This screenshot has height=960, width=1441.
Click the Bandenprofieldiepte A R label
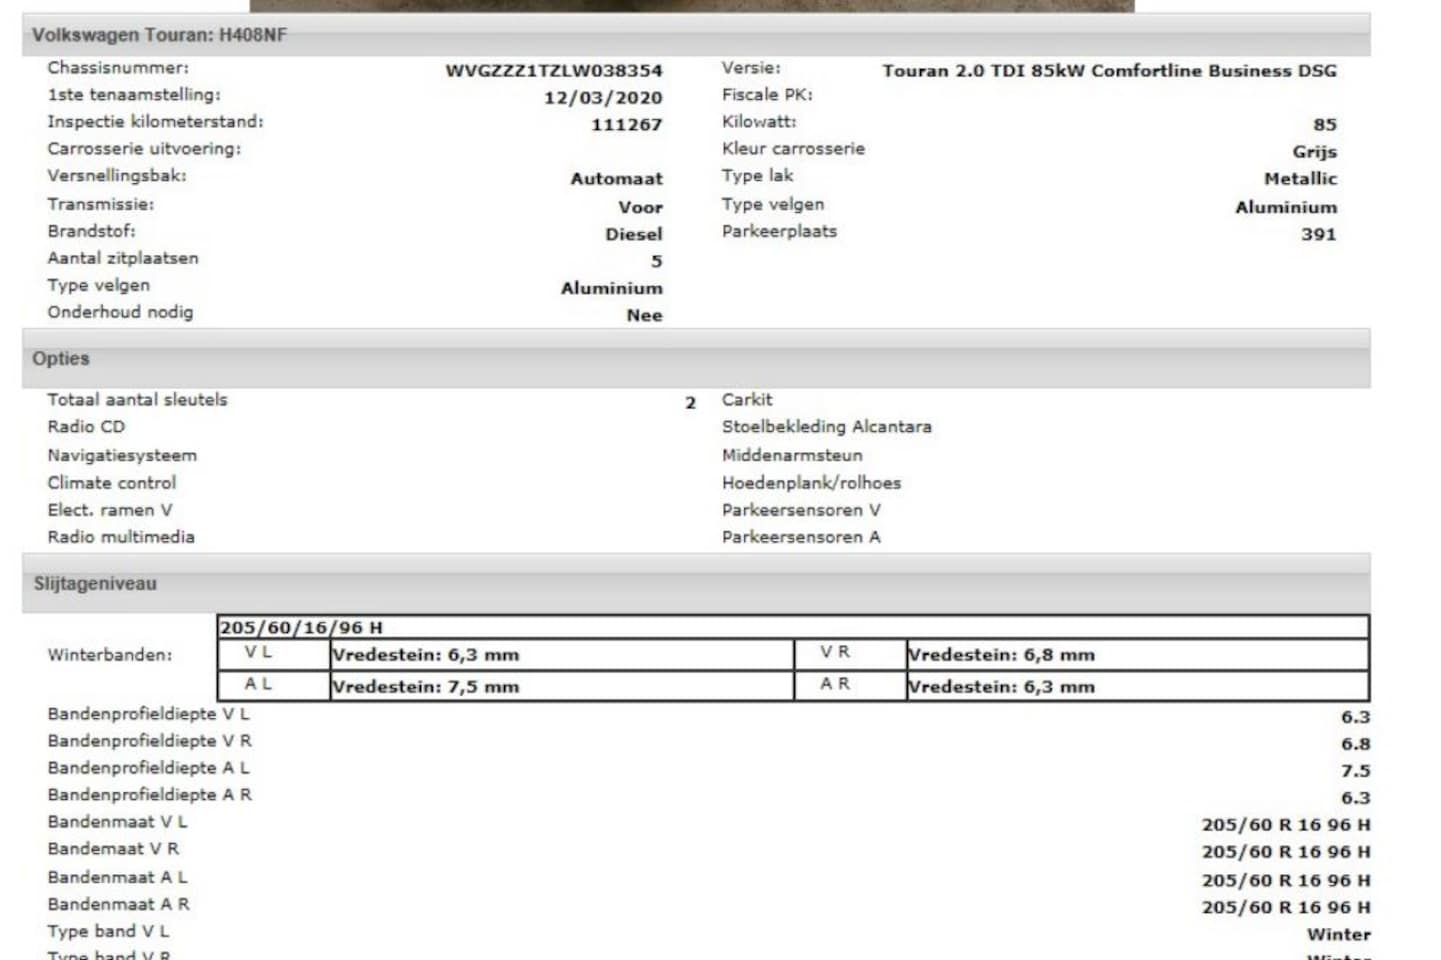[150, 796]
